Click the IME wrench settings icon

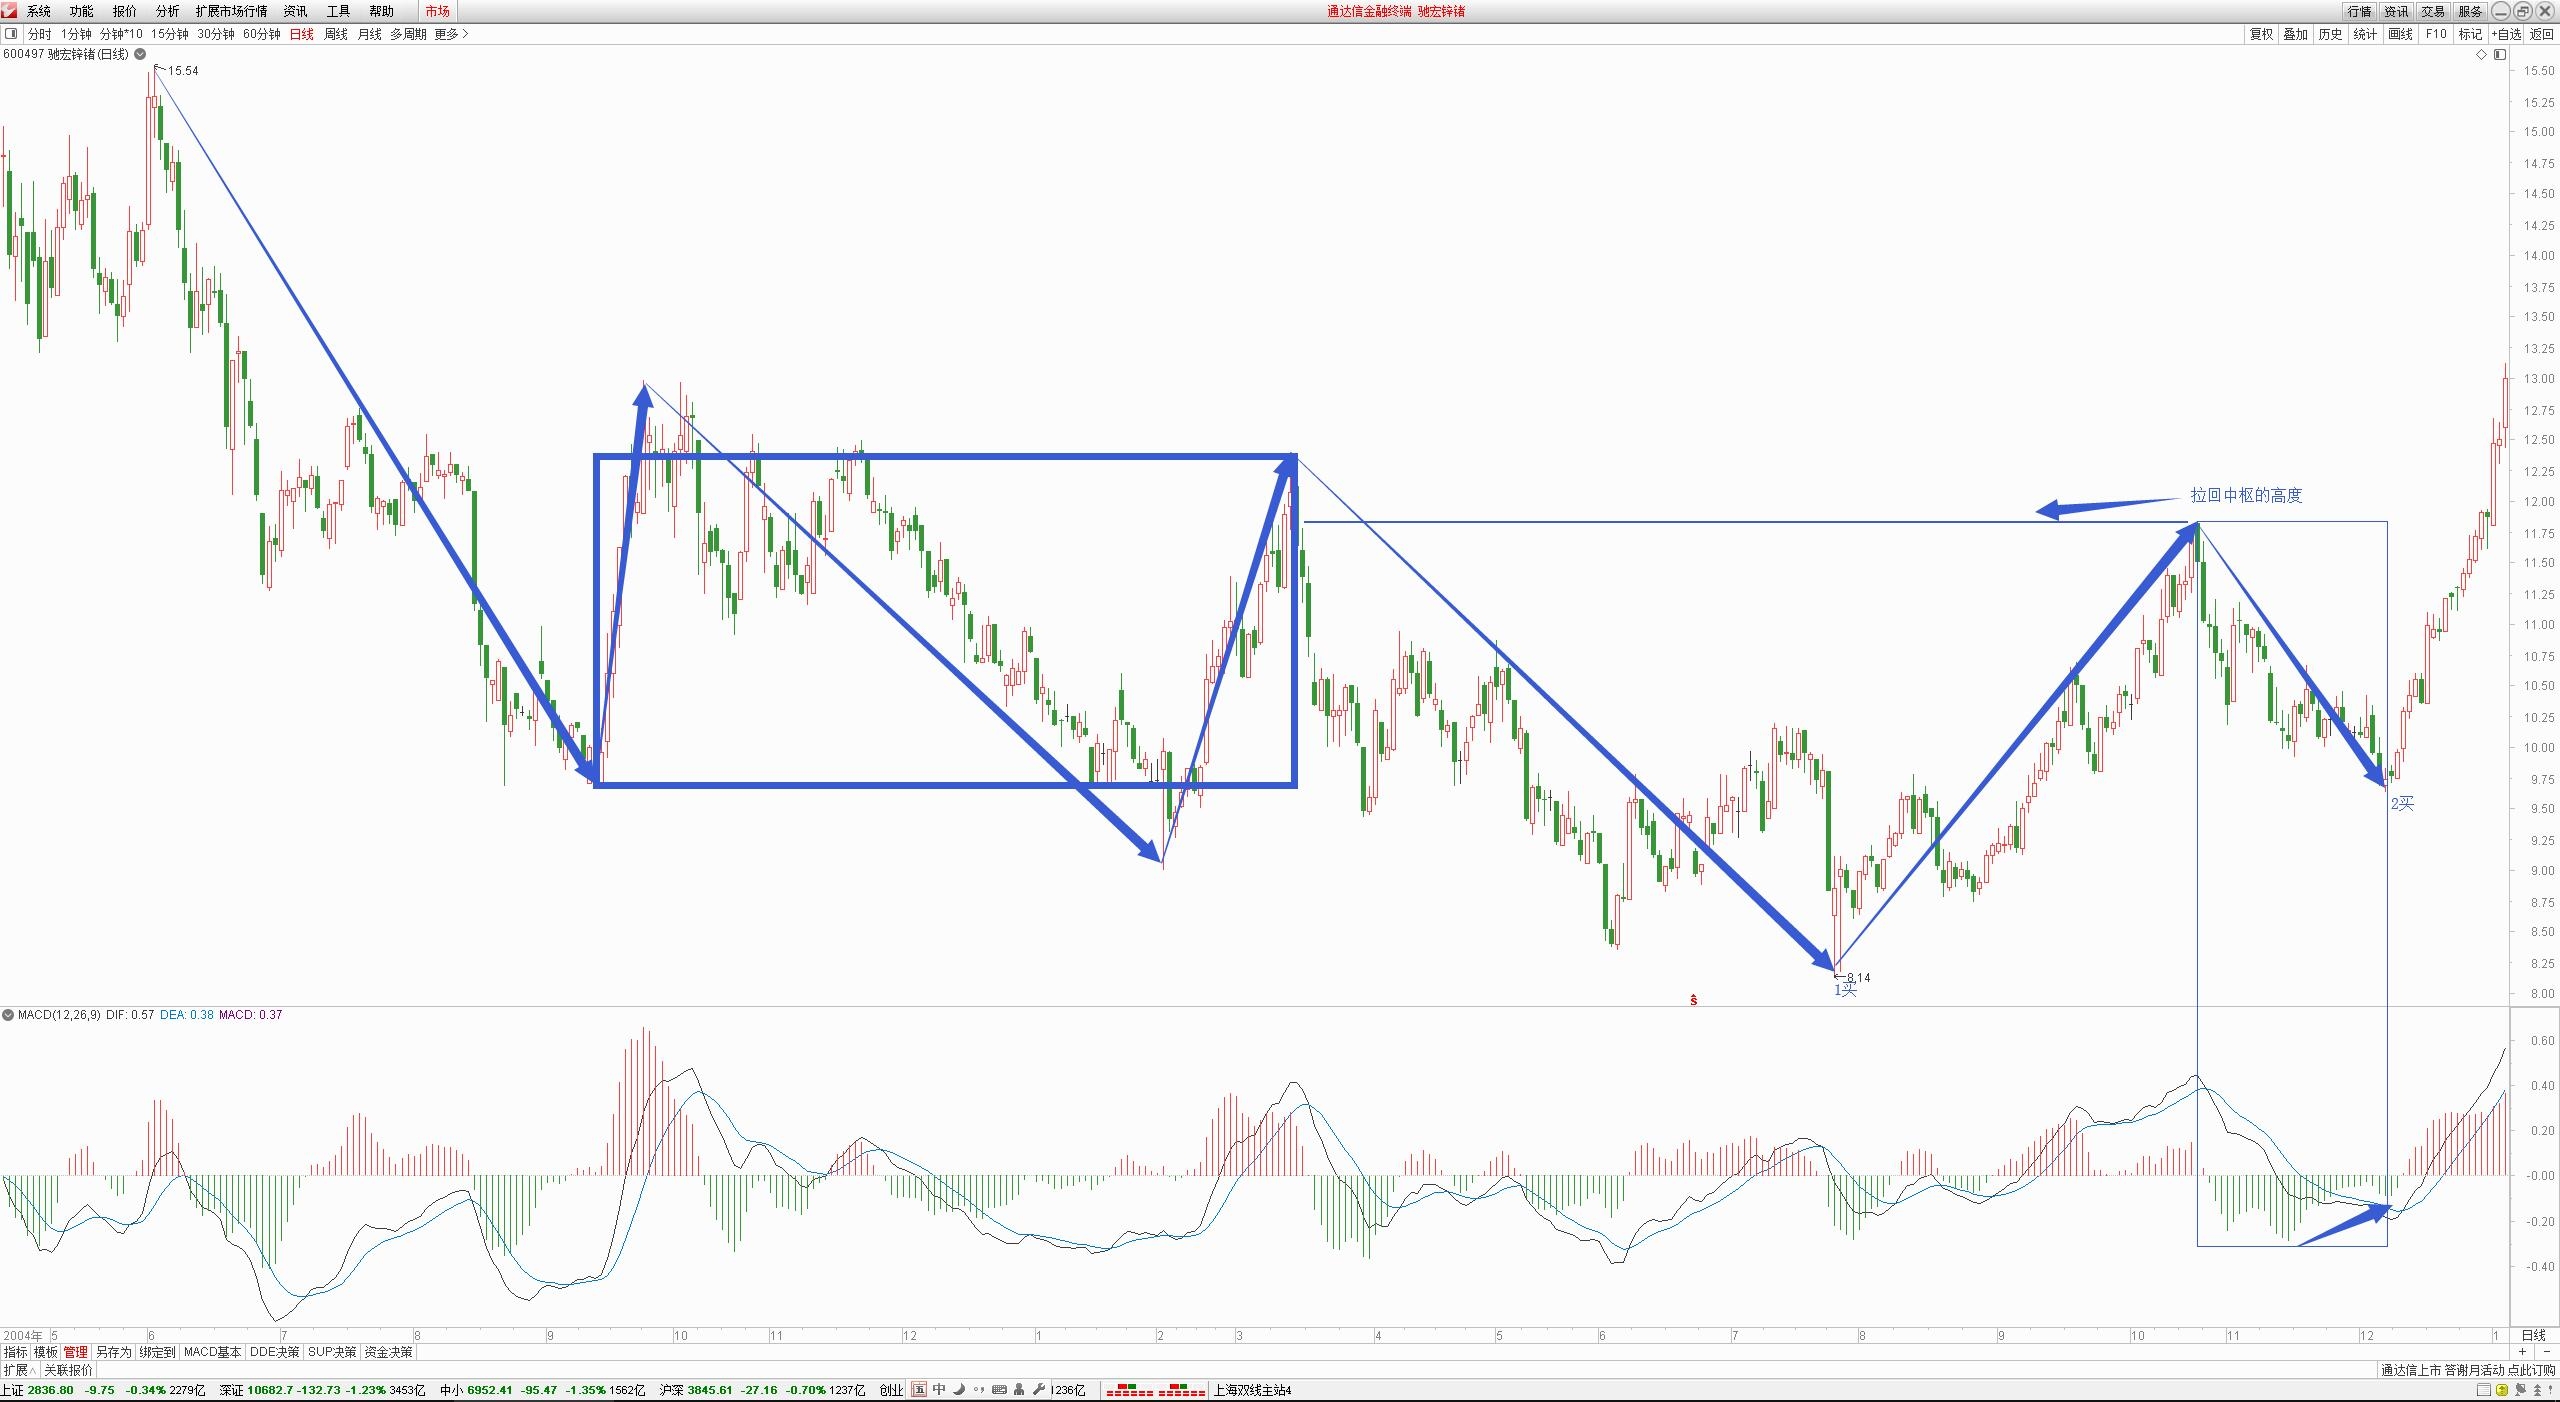pos(1039,1389)
